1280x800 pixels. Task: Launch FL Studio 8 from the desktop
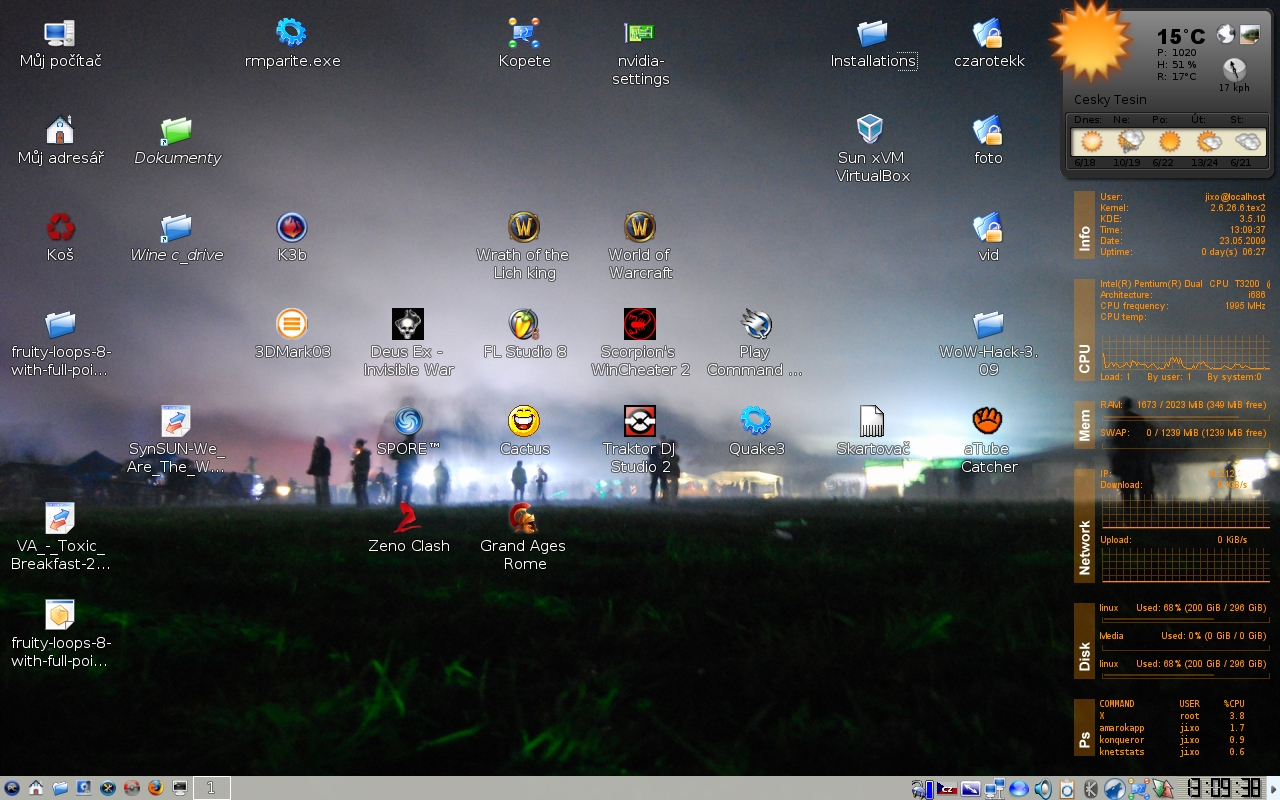(x=524, y=325)
